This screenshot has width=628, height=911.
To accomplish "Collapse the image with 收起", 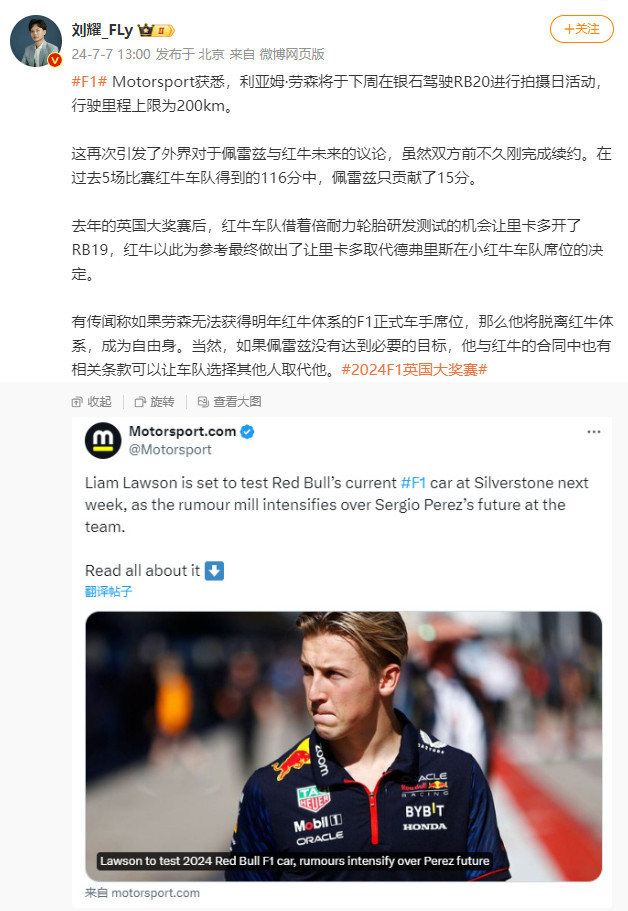I will [91, 401].
